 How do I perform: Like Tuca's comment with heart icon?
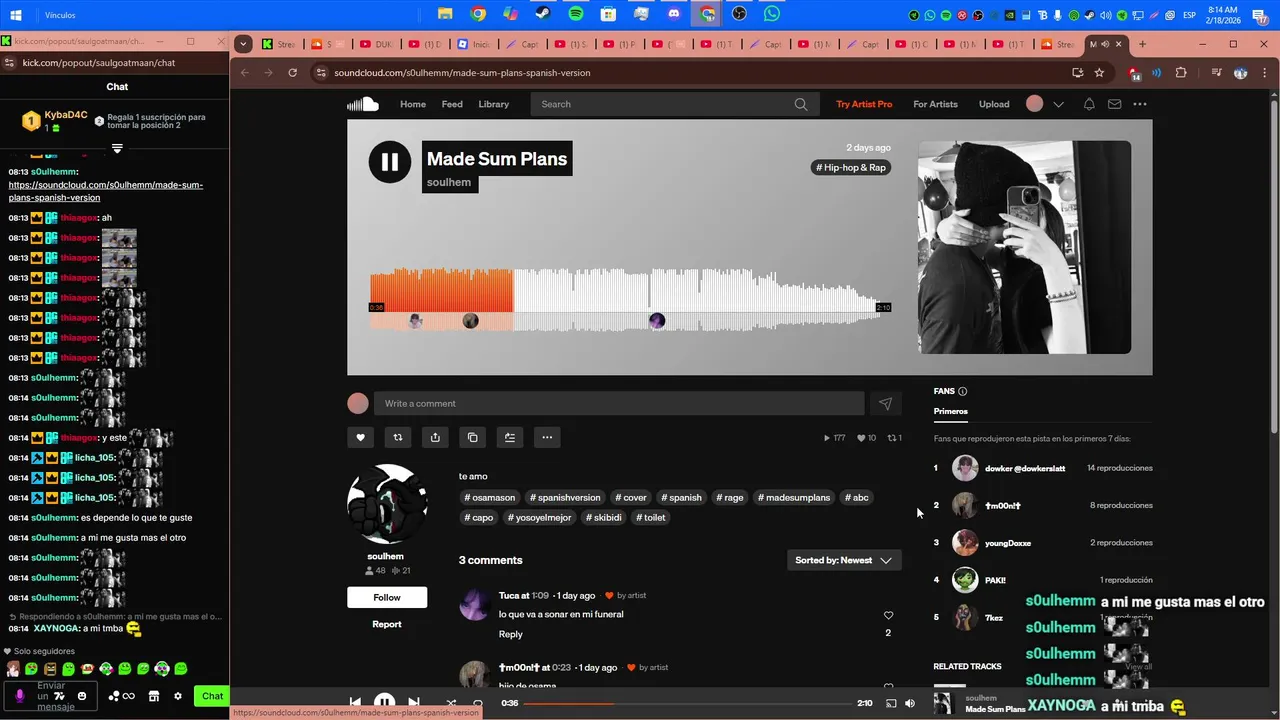(888, 615)
